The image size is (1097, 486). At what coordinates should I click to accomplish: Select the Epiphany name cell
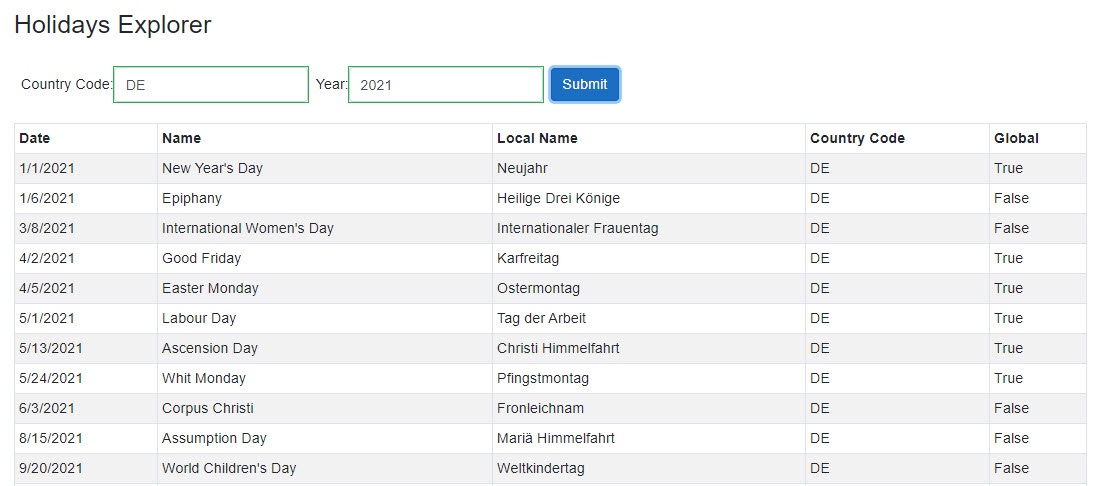click(x=192, y=198)
